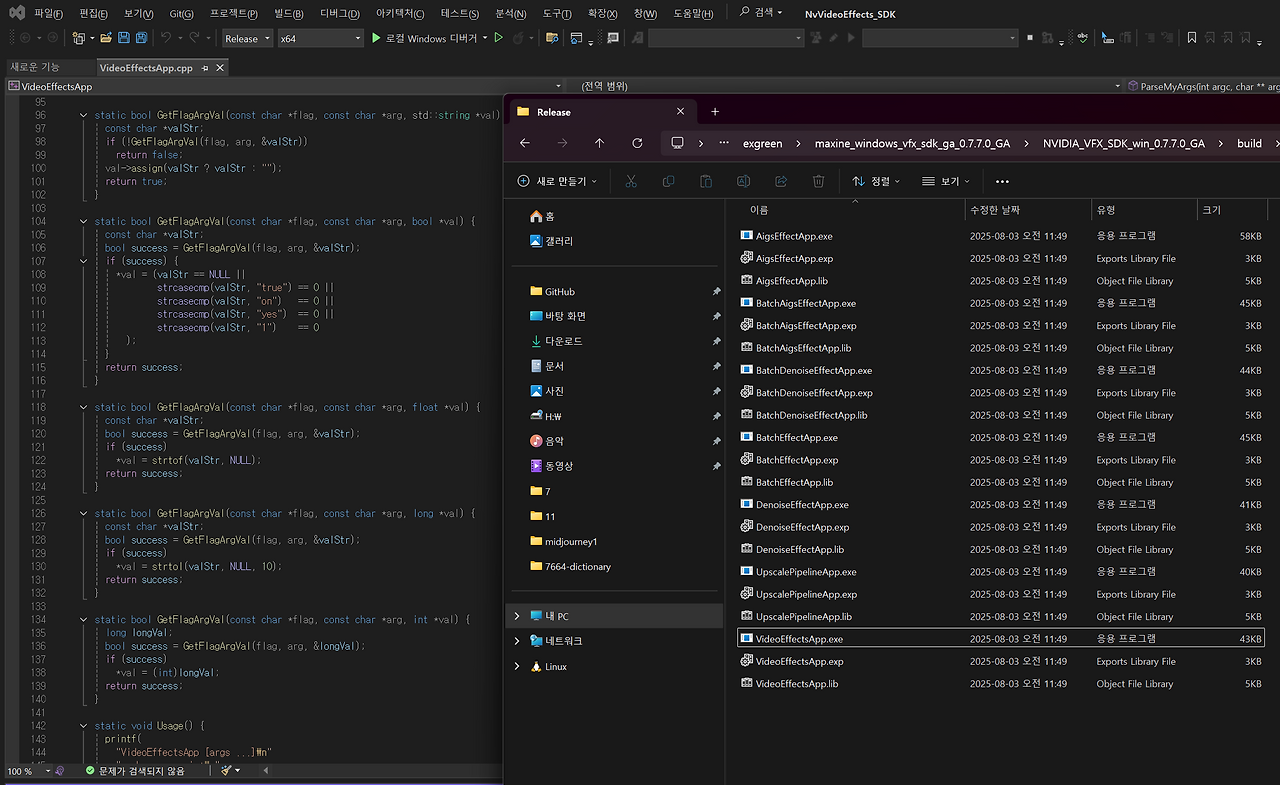The width and height of the screenshot is (1280, 785).
Task: Run 로컬 Windows 디버거
Action: click(x=424, y=38)
